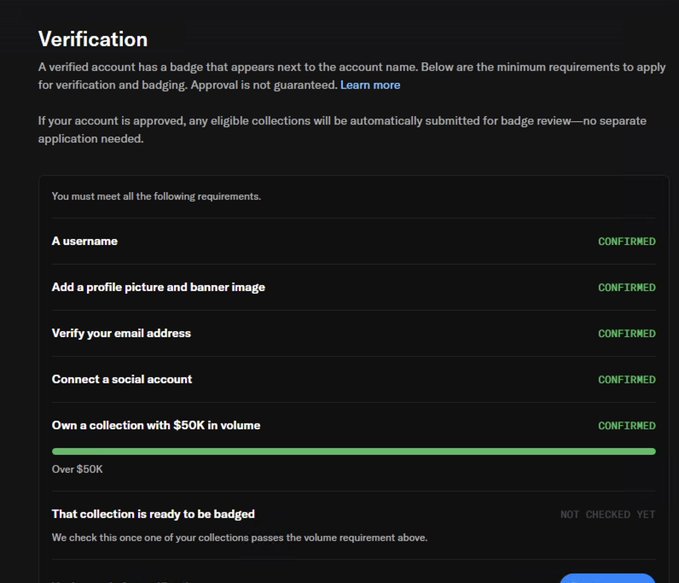Open the Learn more link

click(x=370, y=85)
